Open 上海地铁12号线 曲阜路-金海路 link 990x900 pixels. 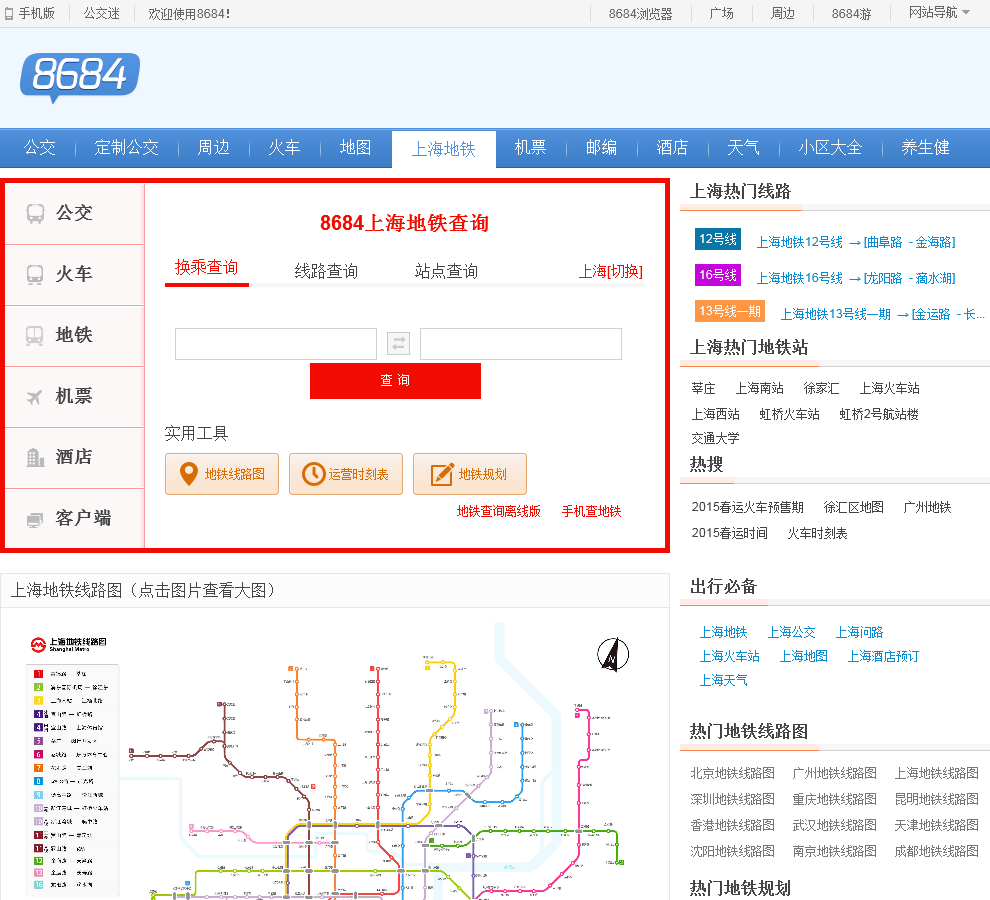[x=856, y=243]
